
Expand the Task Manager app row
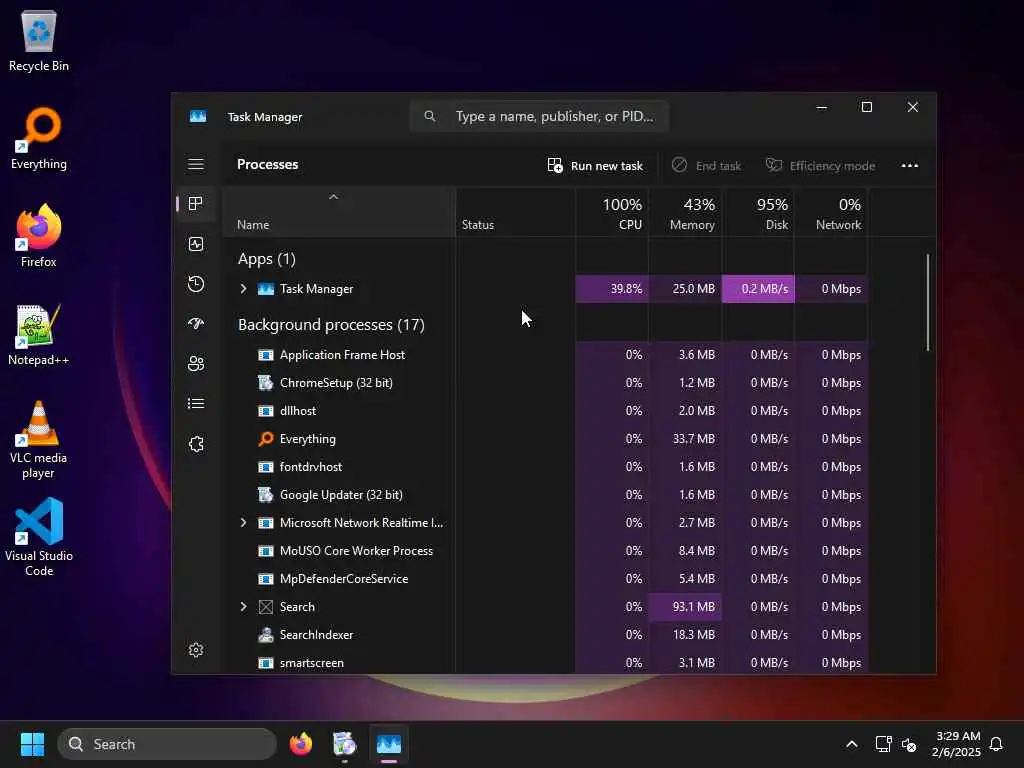[x=243, y=289]
